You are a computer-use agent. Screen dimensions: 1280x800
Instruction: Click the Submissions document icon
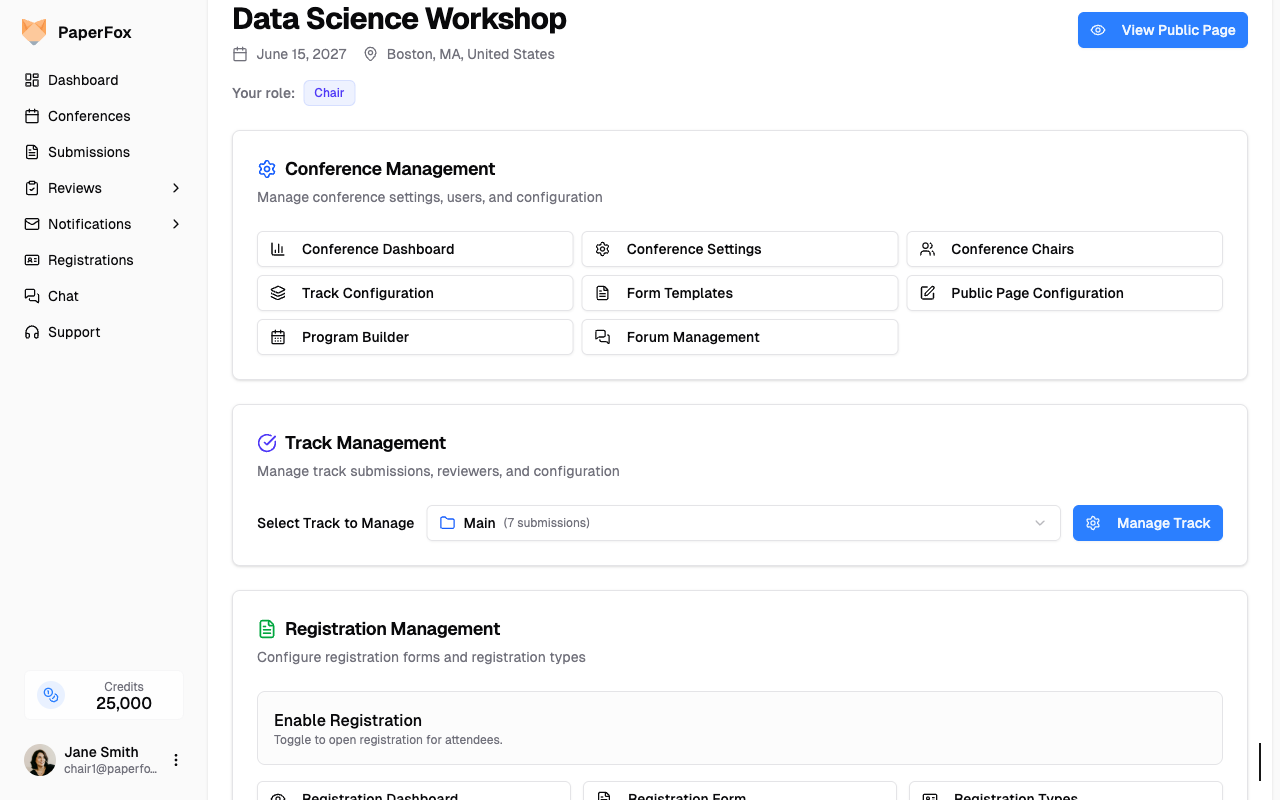coord(32,152)
